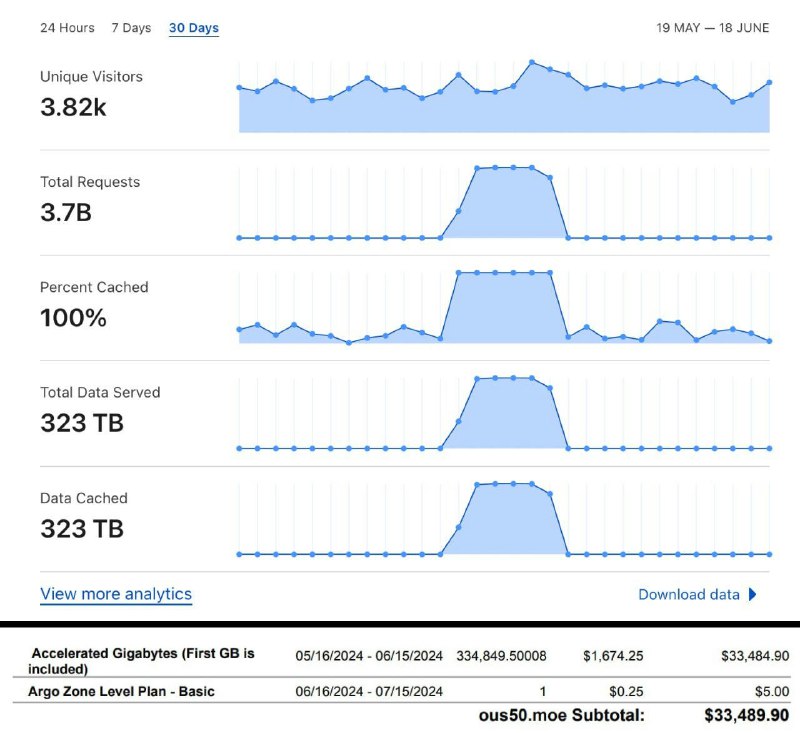This screenshot has width=800, height=733.
Task: Click the 30 Days tab
Action: pos(194,28)
